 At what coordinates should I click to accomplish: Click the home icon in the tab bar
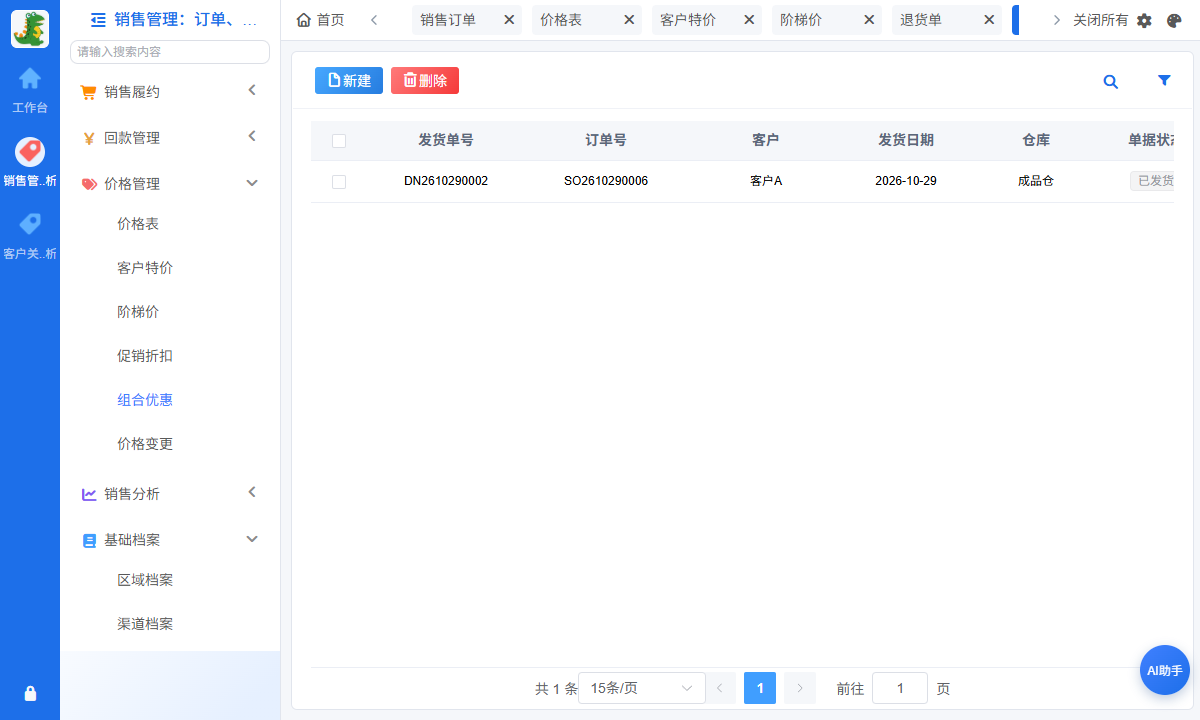pyautogui.click(x=304, y=20)
